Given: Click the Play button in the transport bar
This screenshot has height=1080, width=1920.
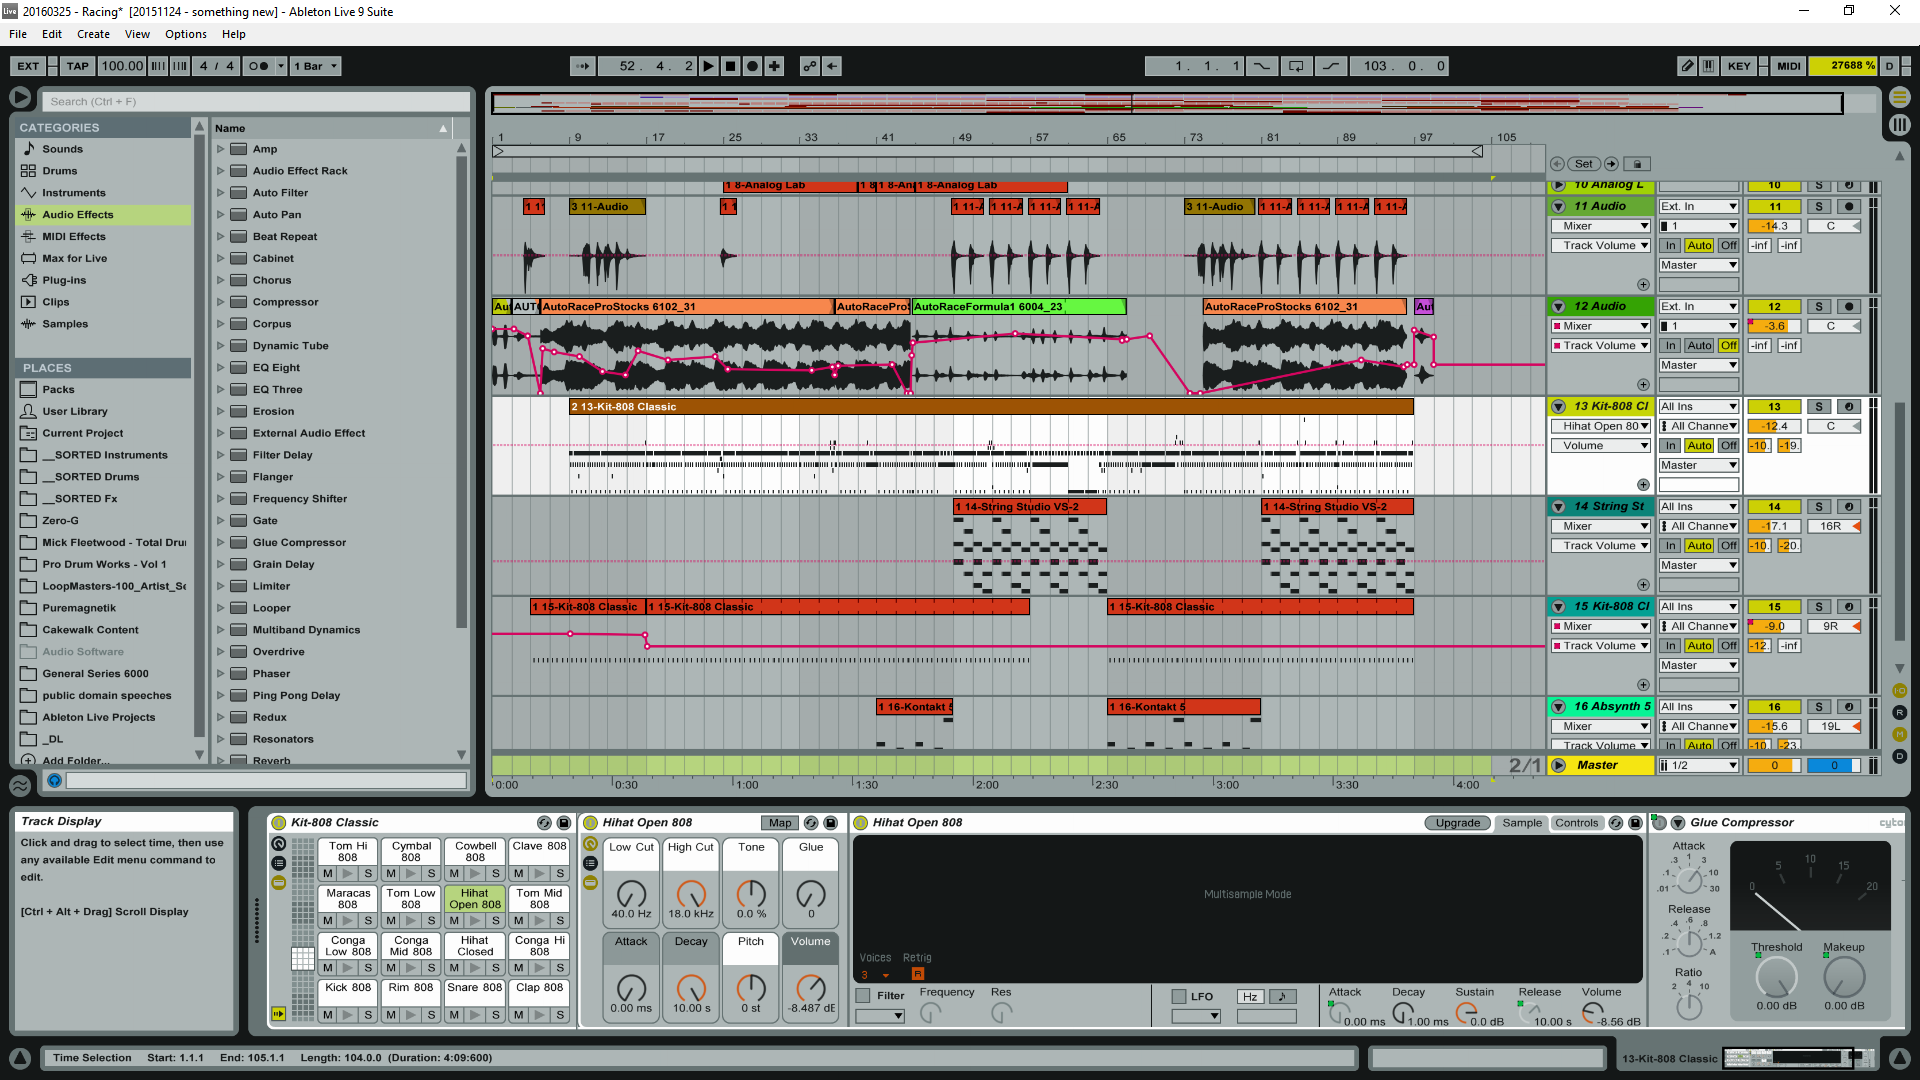Looking at the screenshot, I should click(708, 66).
